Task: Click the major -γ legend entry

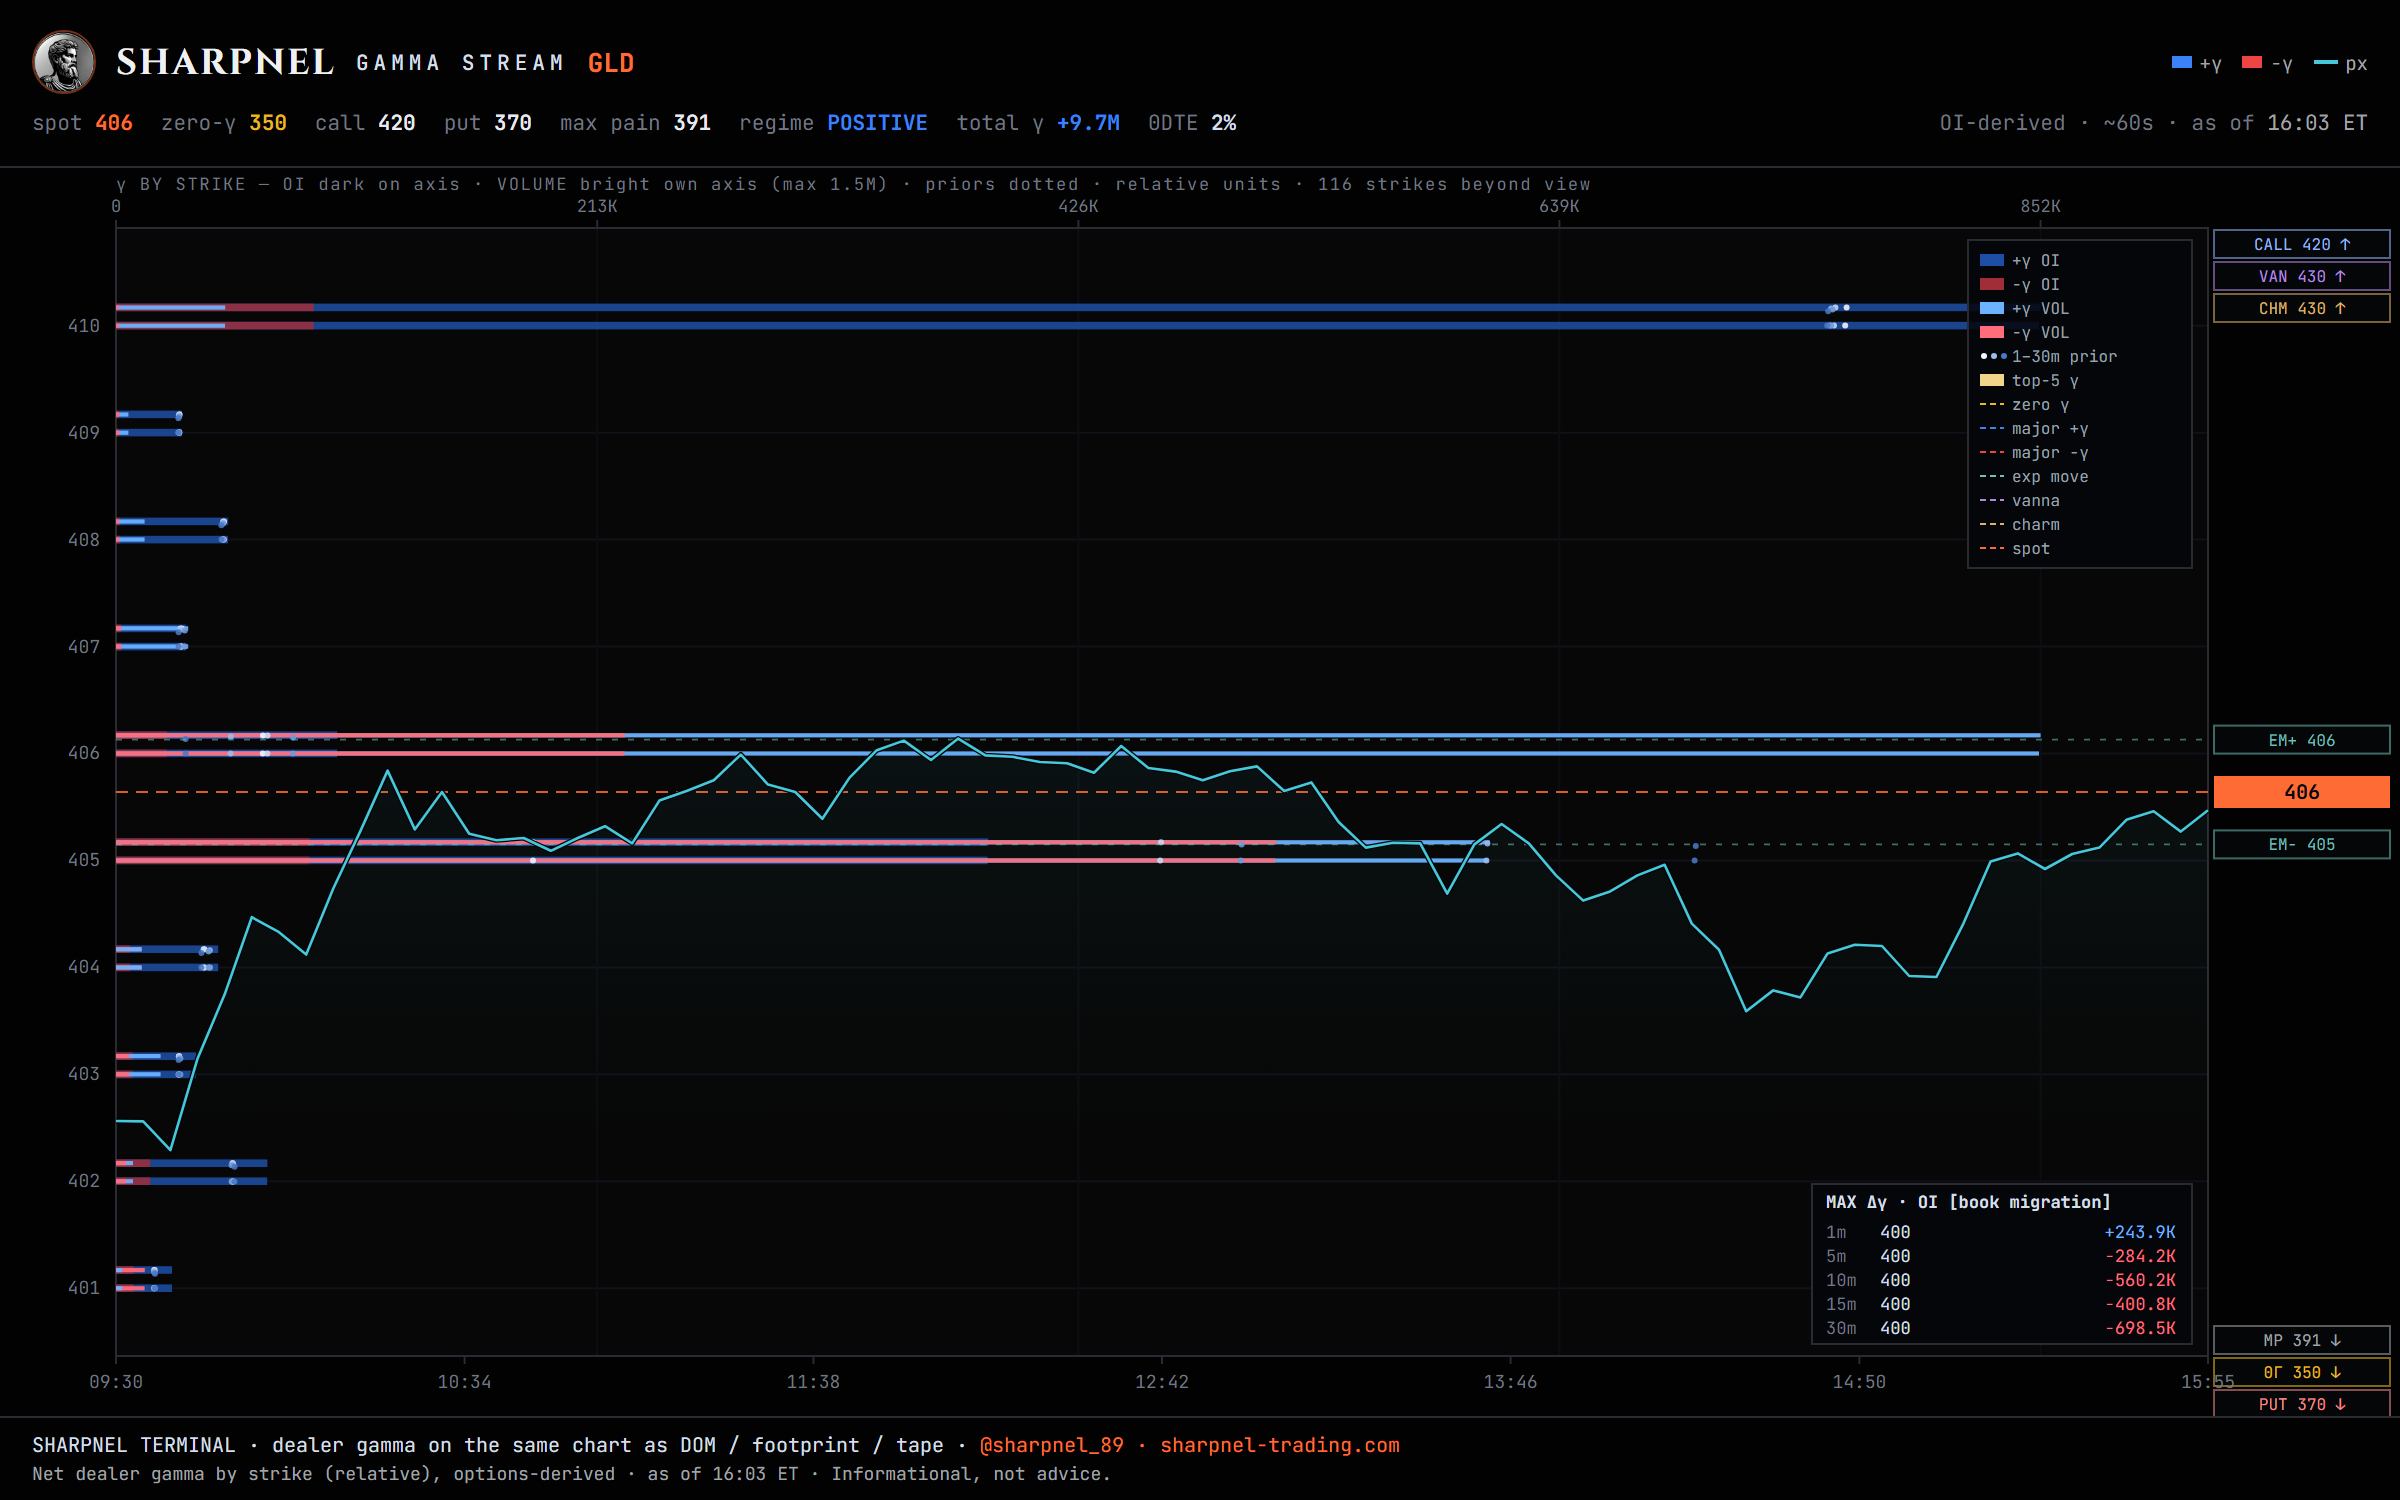Action: 2034,452
